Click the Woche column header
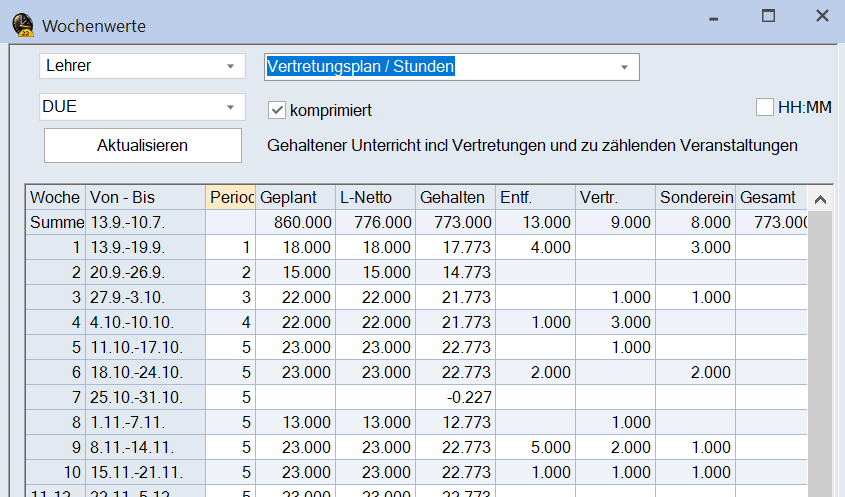This screenshot has height=497, width=845. 55,197
